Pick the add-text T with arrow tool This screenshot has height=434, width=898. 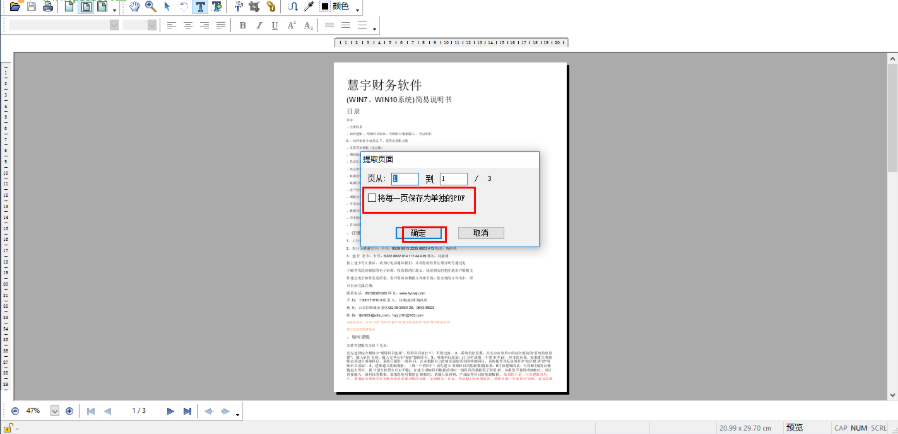click(x=216, y=7)
